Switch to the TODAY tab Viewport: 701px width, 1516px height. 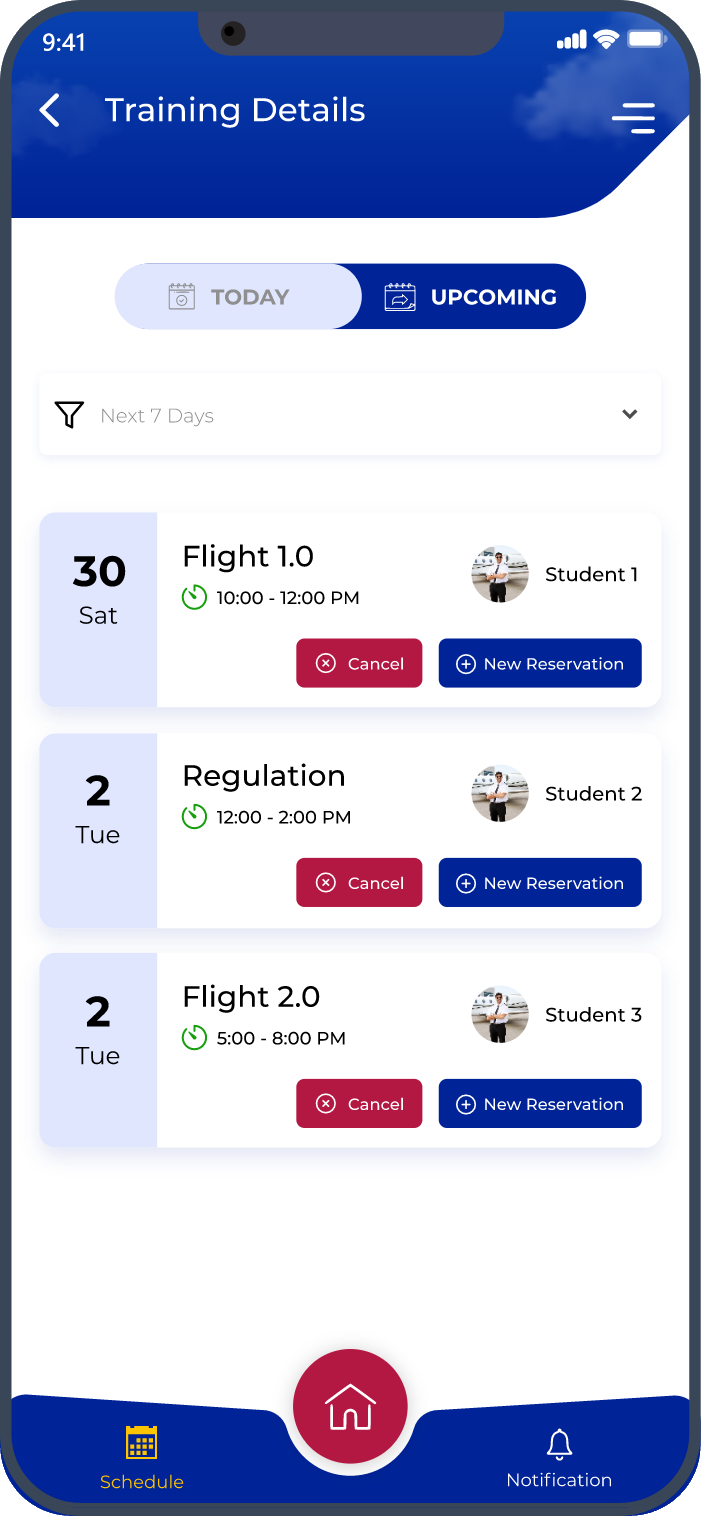coord(239,296)
